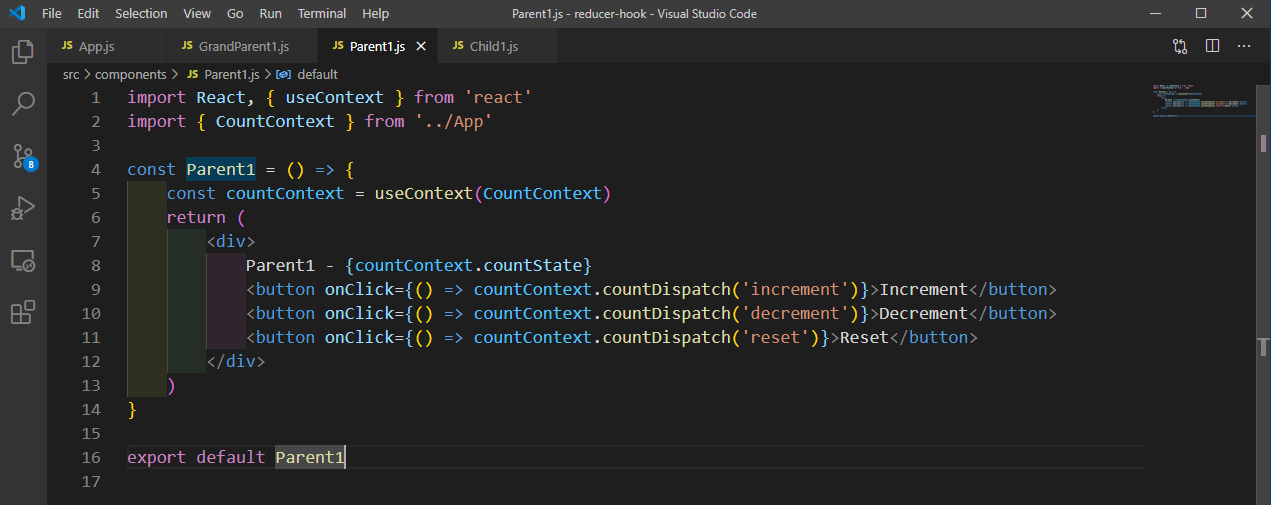Click the minimap code preview
This screenshot has height=505, width=1271.
tap(1199, 102)
